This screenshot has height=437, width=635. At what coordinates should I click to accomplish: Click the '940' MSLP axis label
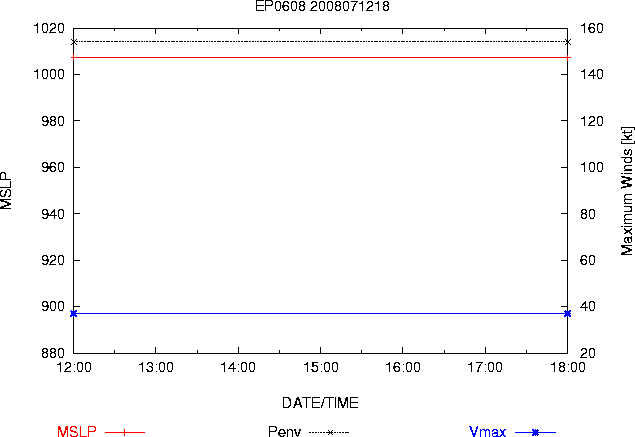click(x=53, y=213)
